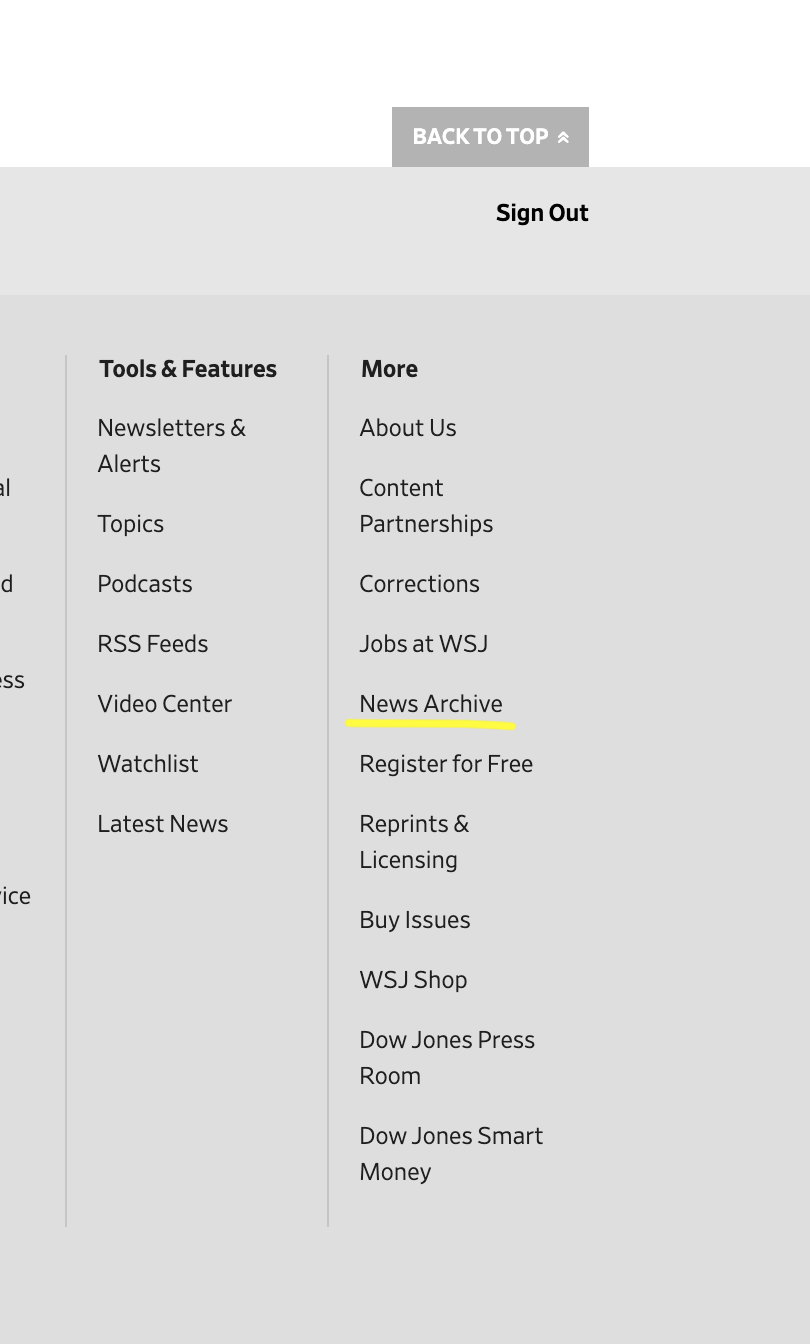Screen dimensions: 810x1344
Task: Go to Topics page
Action: (131, 524)
